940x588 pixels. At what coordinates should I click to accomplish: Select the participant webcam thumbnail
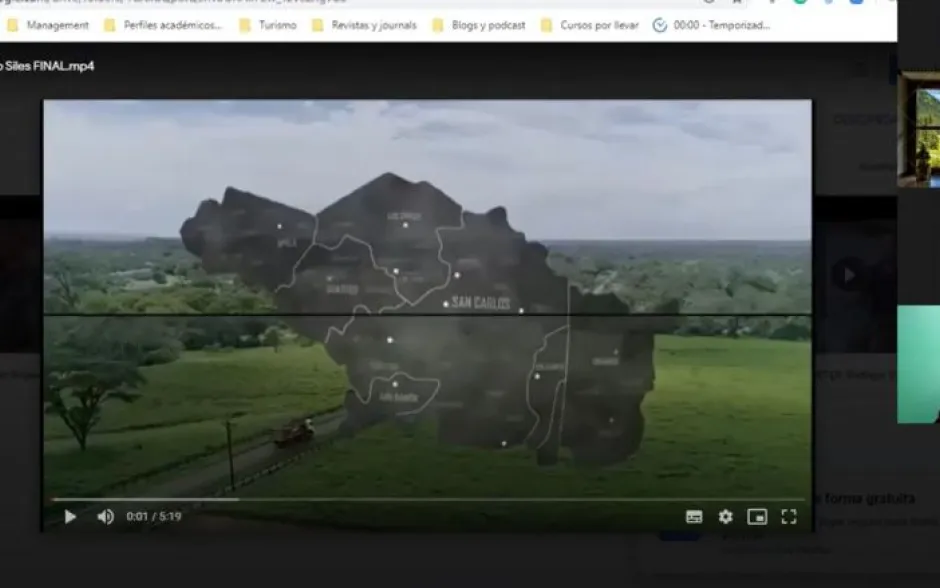(x=919, y=130)
